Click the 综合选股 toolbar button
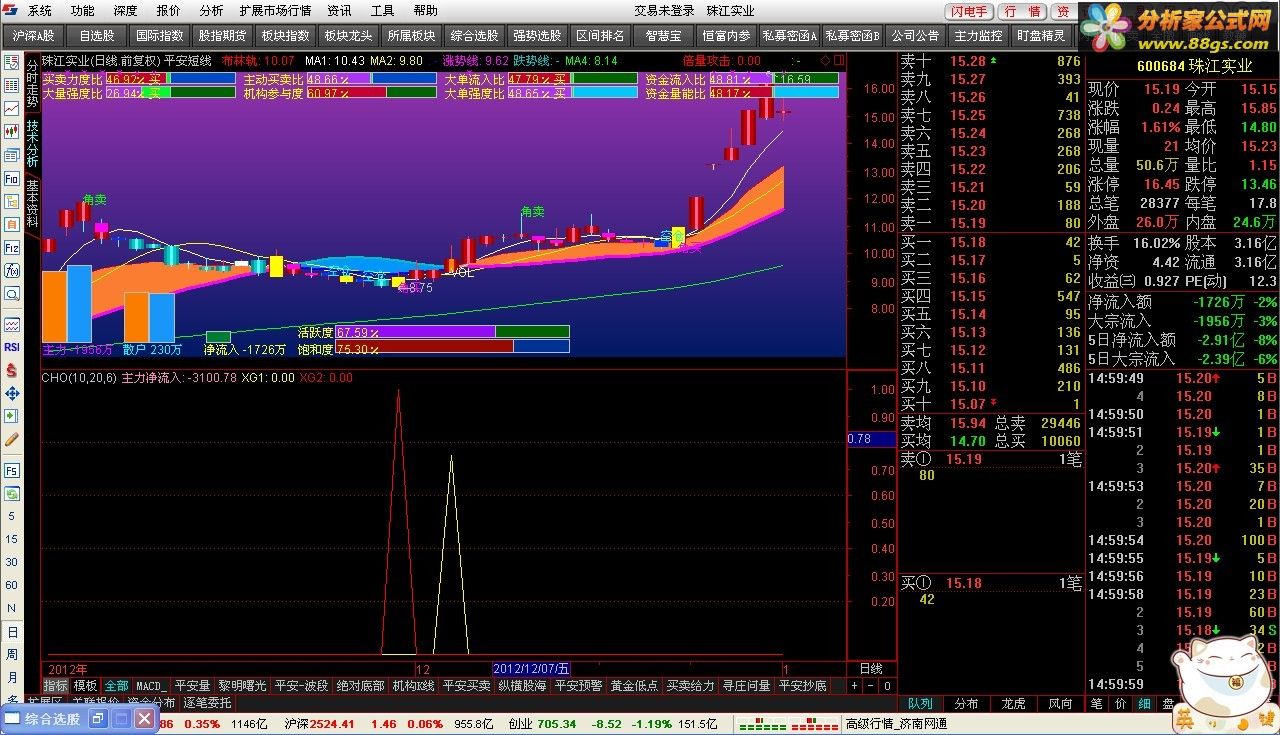This screenshot has height=735, width=1280. 474,36
